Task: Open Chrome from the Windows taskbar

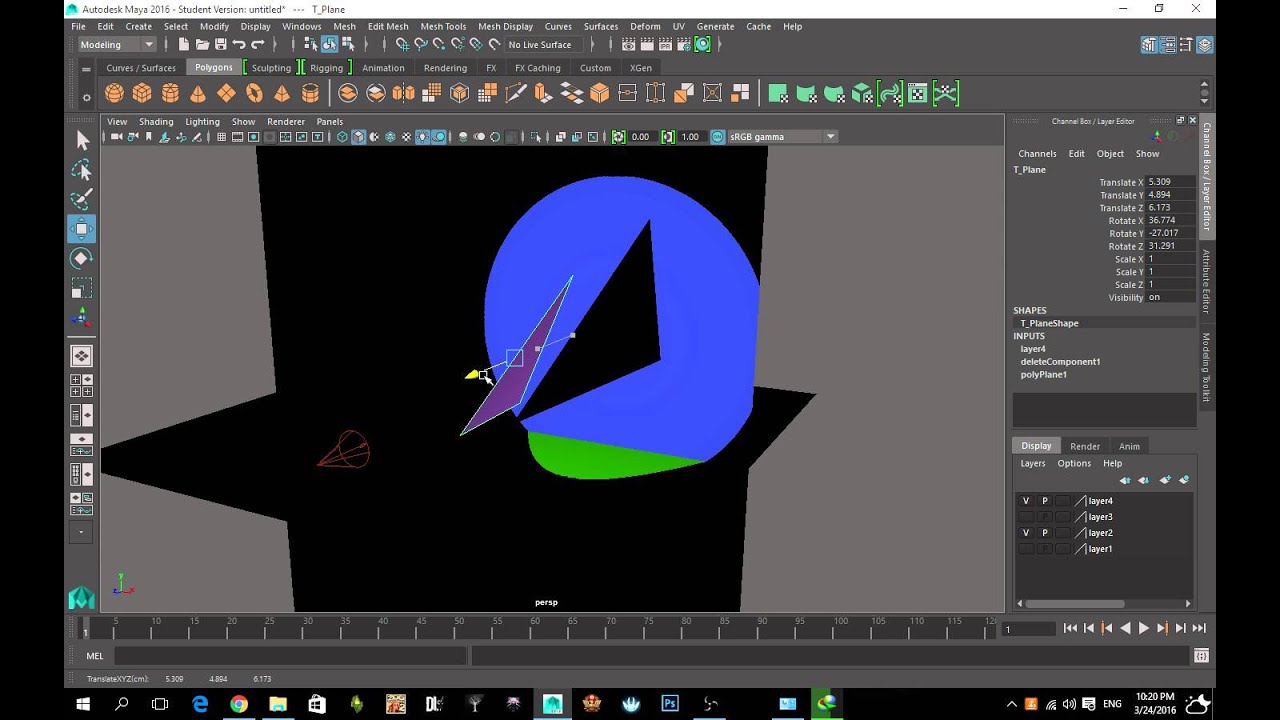Action: [238, 704]
